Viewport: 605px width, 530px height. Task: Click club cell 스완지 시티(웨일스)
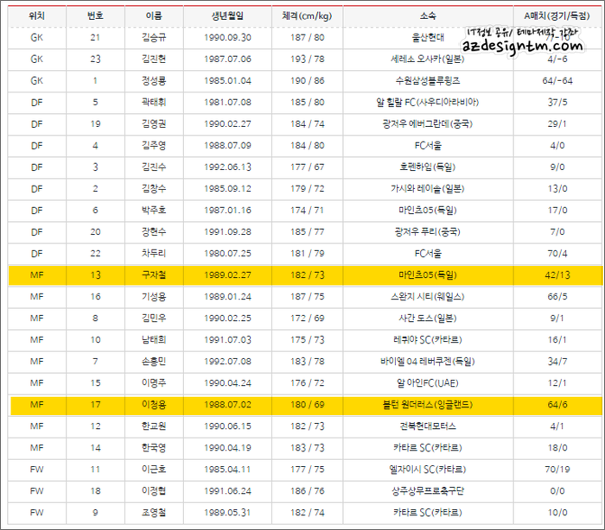(428, 297)
